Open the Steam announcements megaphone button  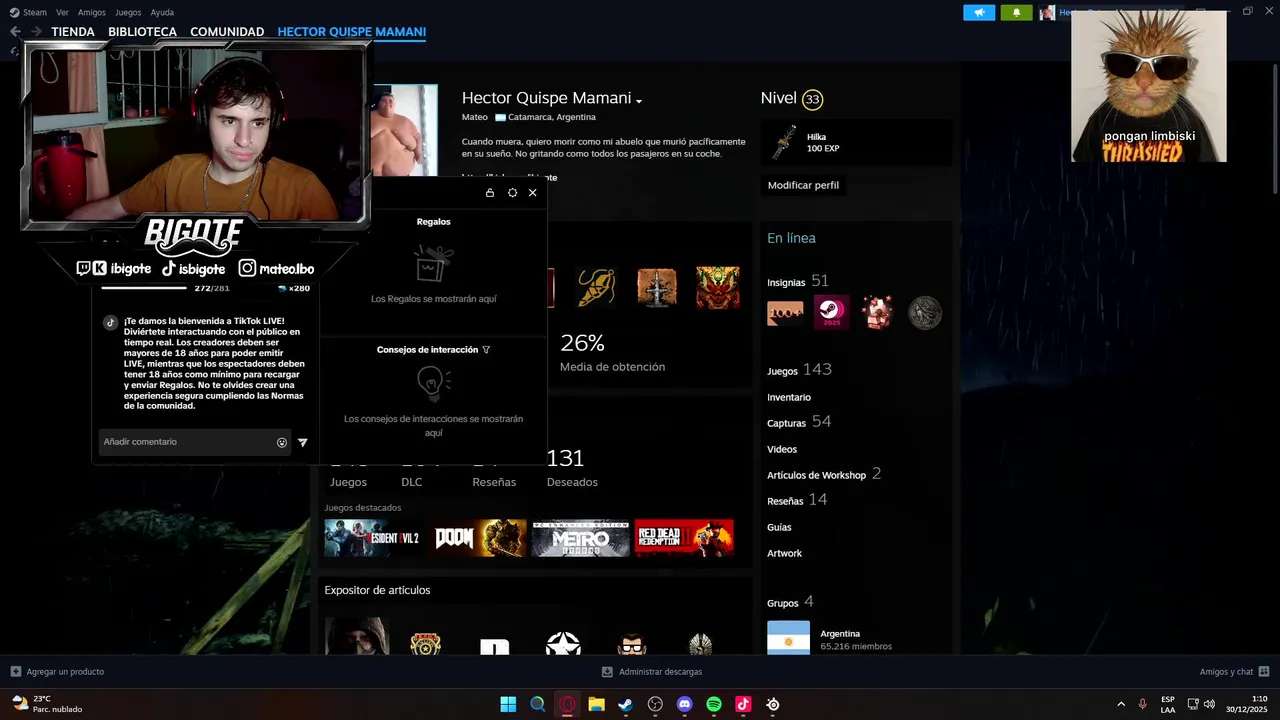(979, 12)
